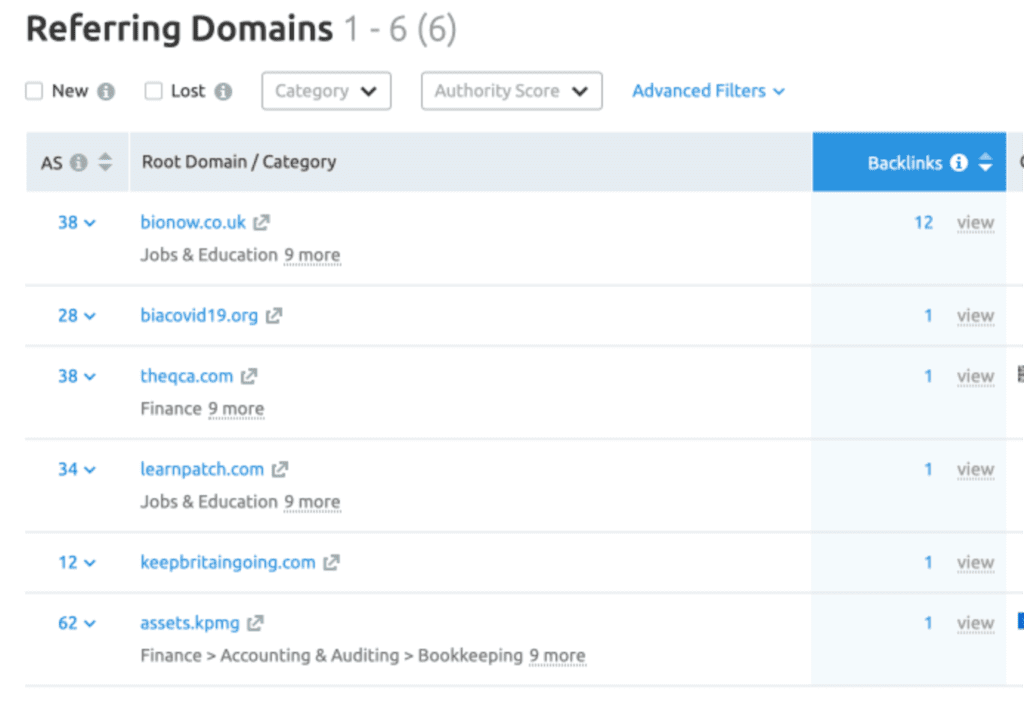1024x711 pixels.
Task: Open learnpatch.com domain link
Action: (x=202, y=469)
